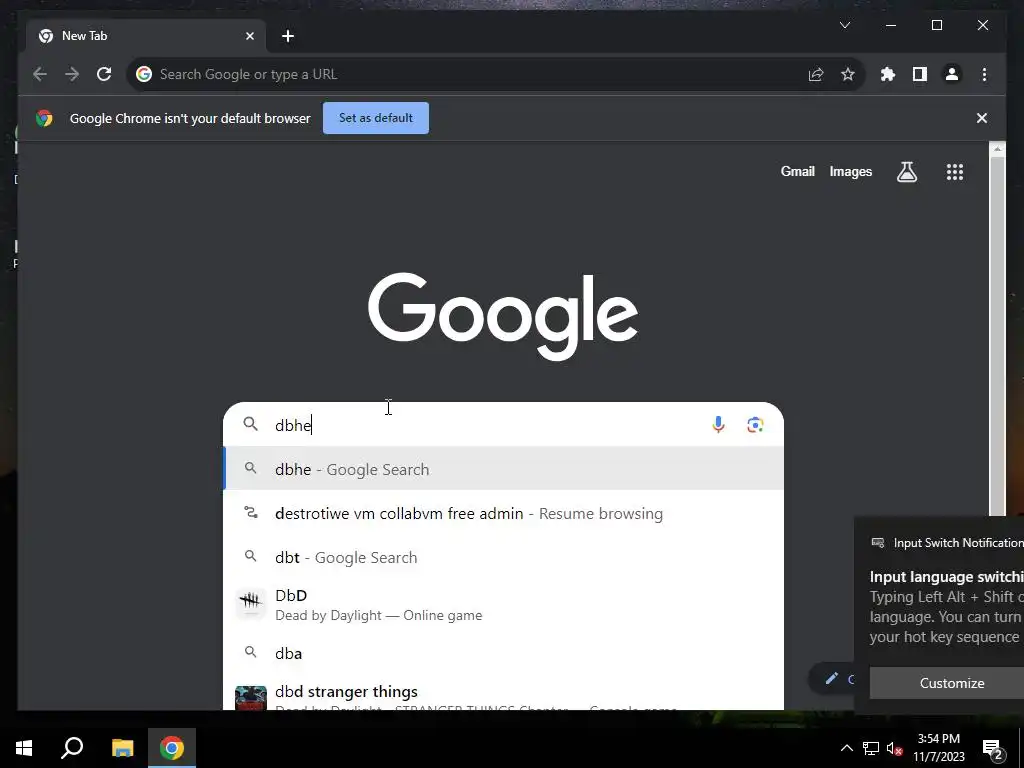Select the DbD Dead by Daylight suggestion
Image resolution: width=1024 pixels, height=768 pixels.
pyautogui.click(x=503, y=605)
